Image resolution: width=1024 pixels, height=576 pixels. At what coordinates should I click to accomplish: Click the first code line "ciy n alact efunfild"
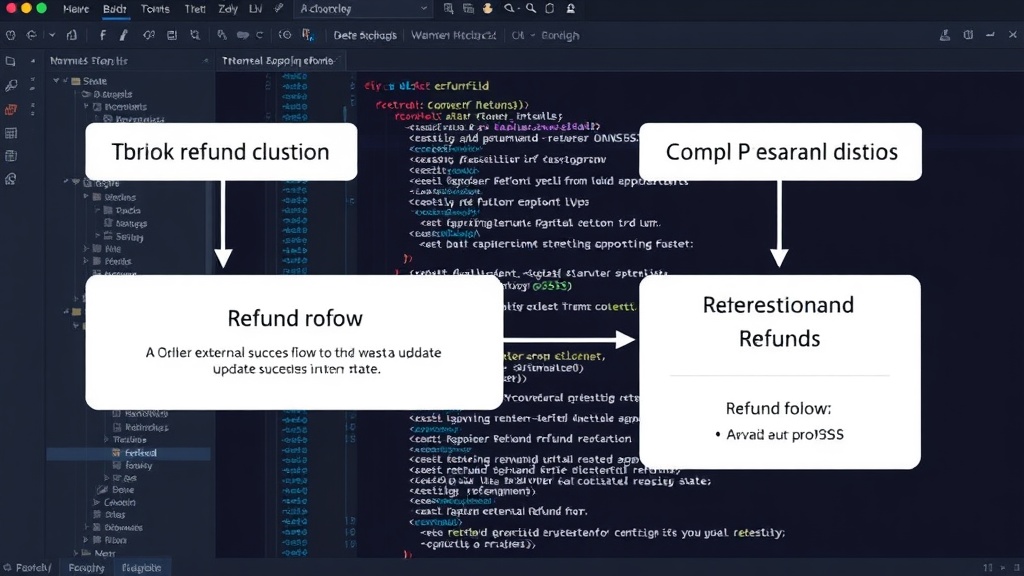pyautogui.click(x=426, y=86)
